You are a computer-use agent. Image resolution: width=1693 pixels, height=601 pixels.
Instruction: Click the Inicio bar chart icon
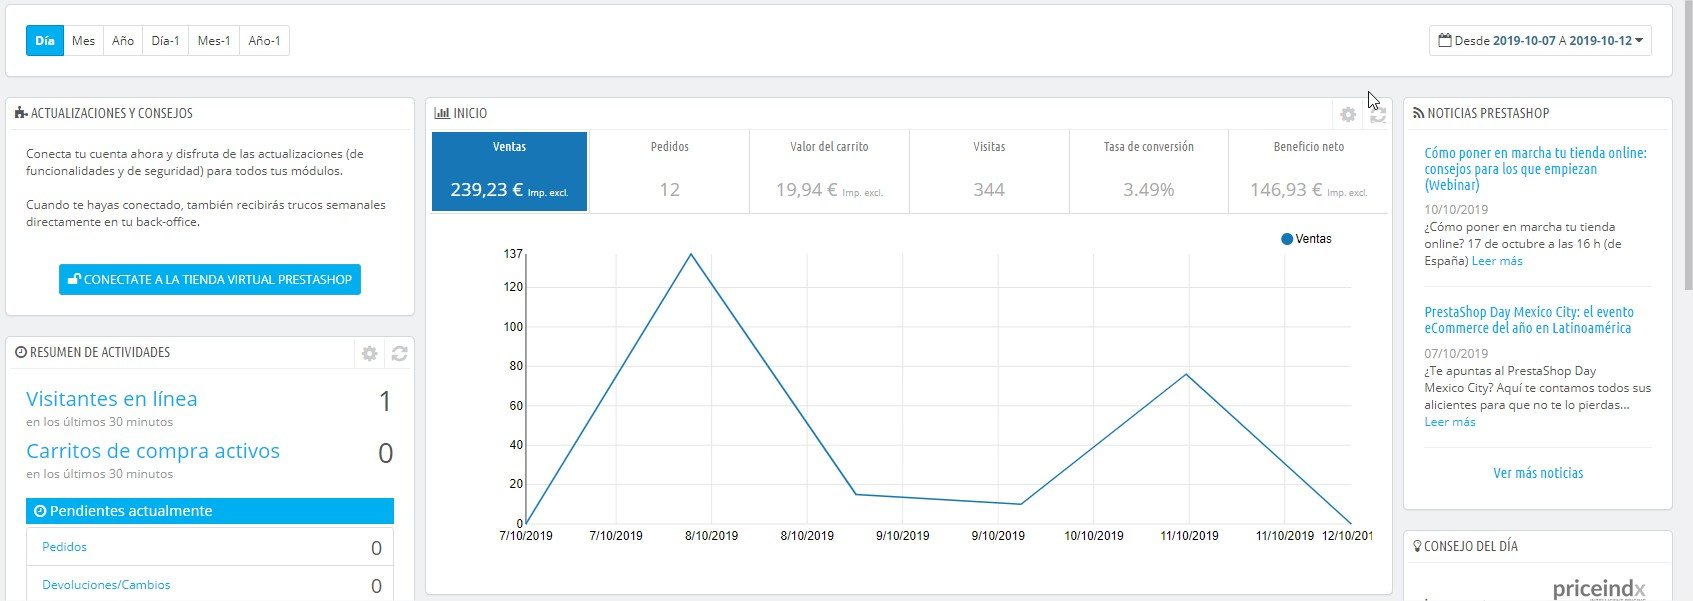pyautogui.click(x=441, y=113)
